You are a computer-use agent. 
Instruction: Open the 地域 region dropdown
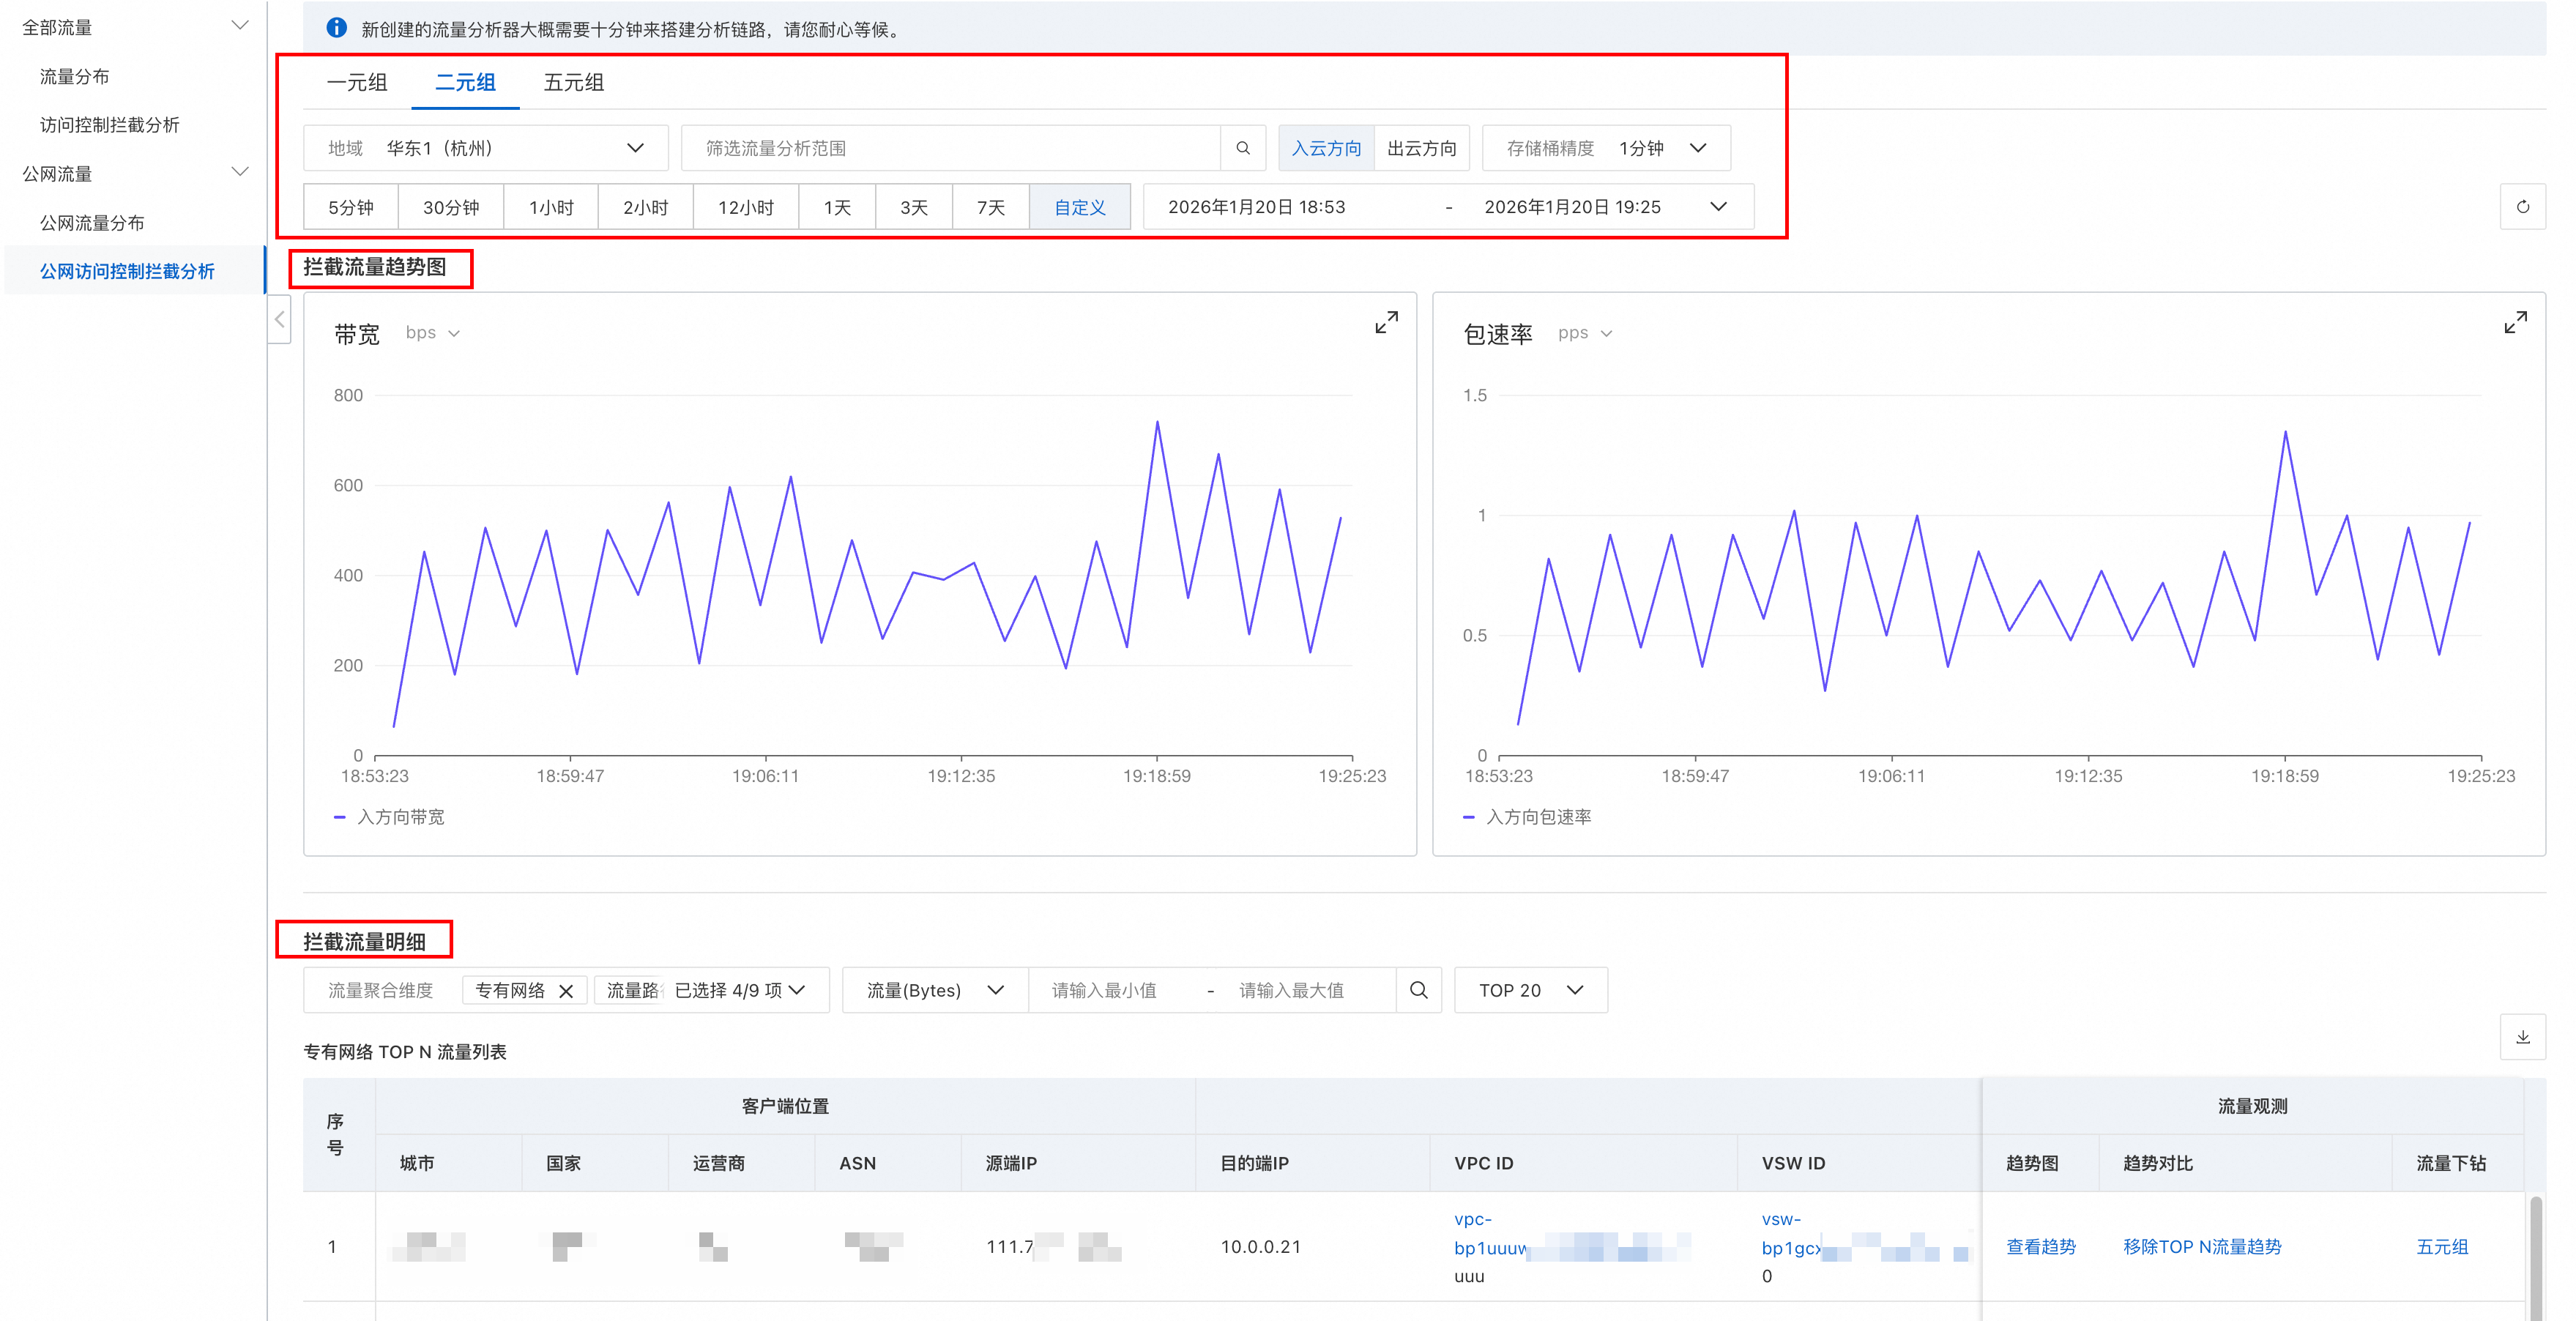point(486,148)
